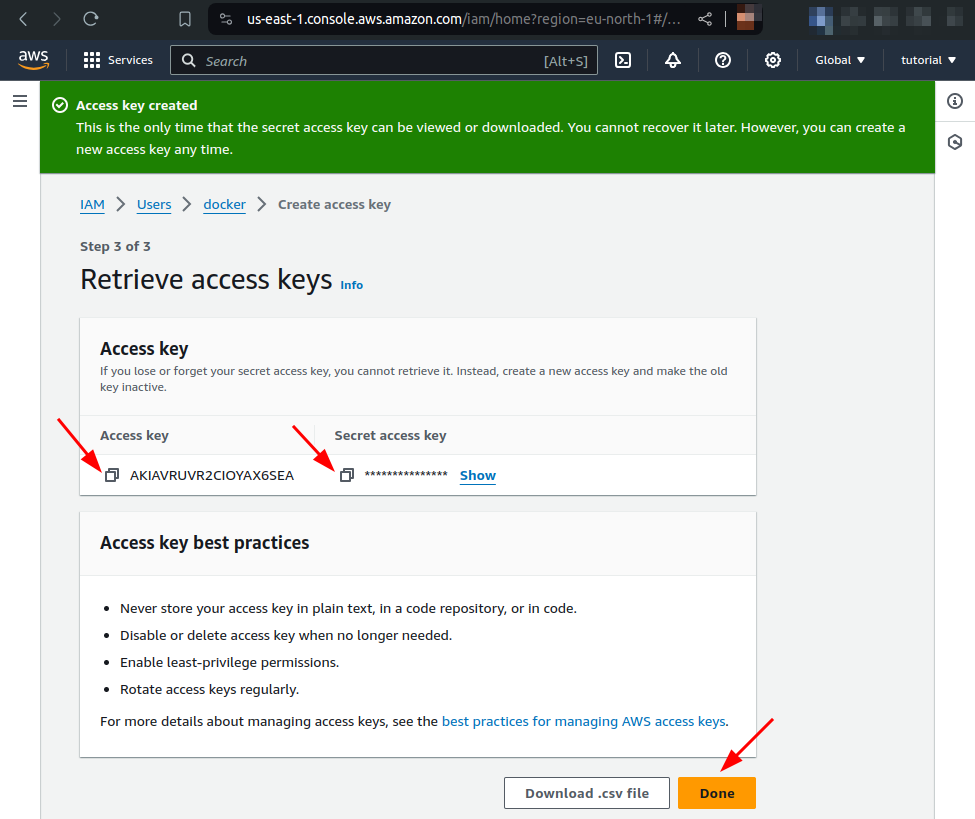Expand the Global region dropdown
Viewport: 975px width, 819px height.
840,60
